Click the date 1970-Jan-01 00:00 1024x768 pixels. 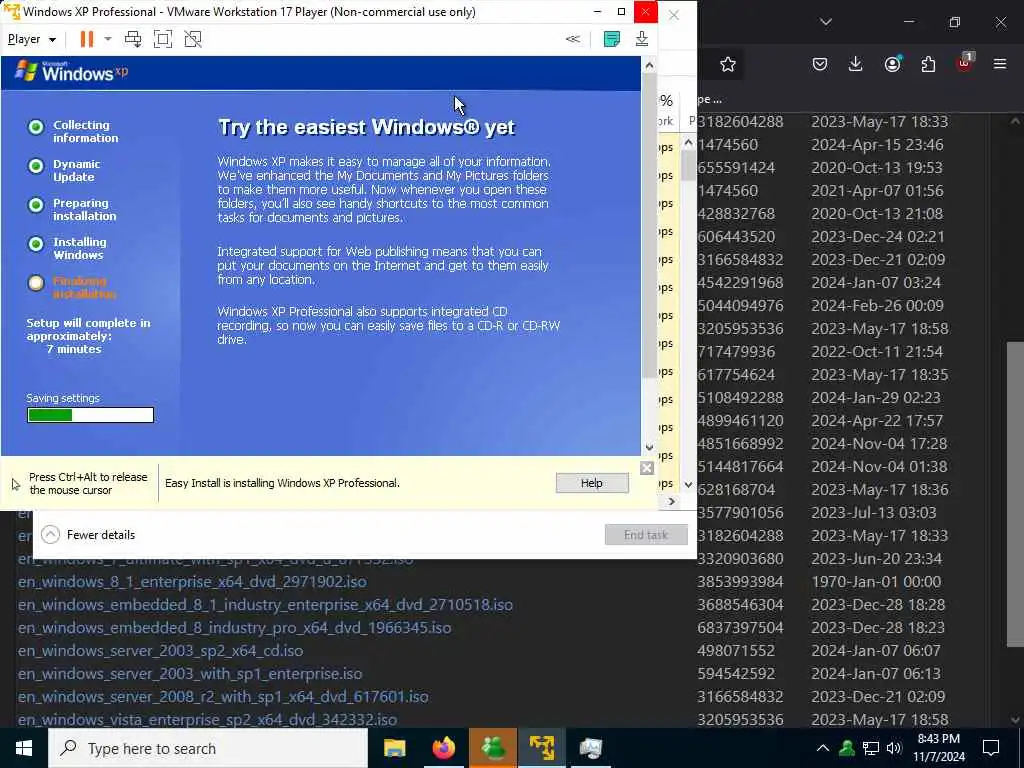(876, 582)
